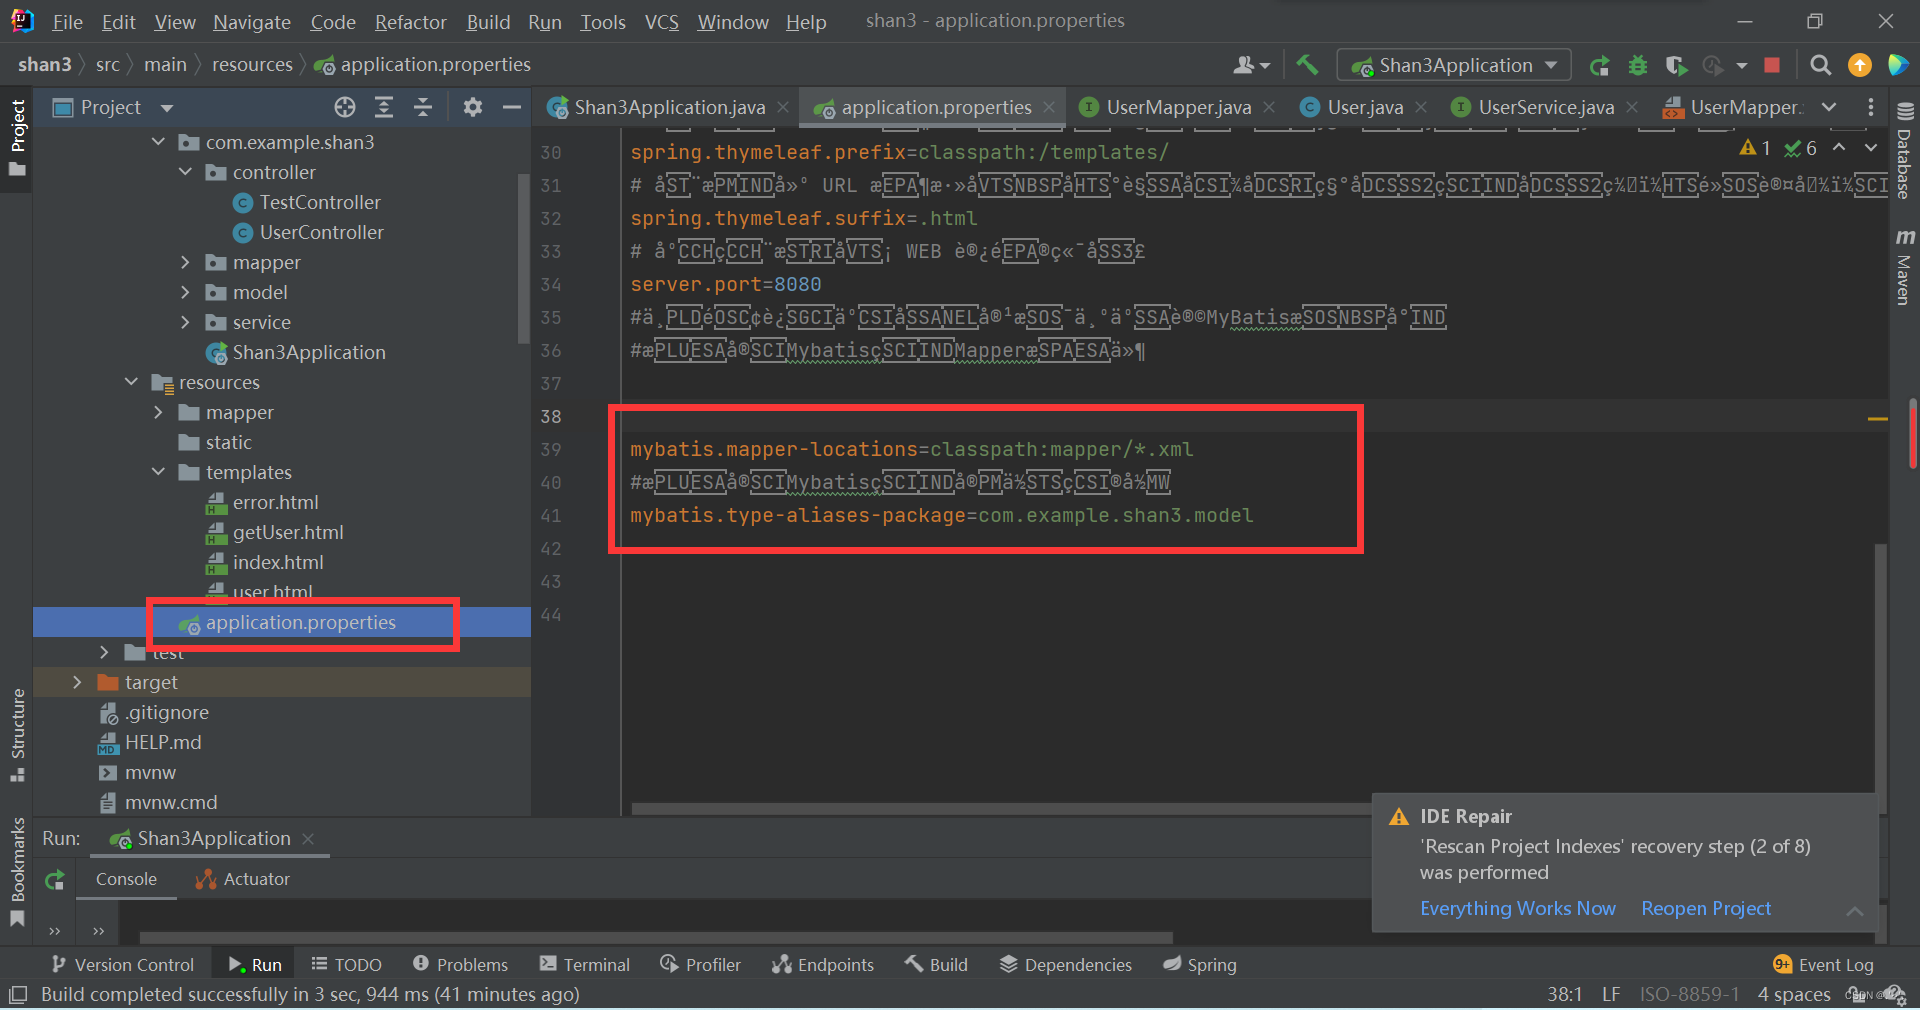Image resolution: width=1920 pixels, height=1010 pixels.
Task: Expand the model package
Action: 185,292
